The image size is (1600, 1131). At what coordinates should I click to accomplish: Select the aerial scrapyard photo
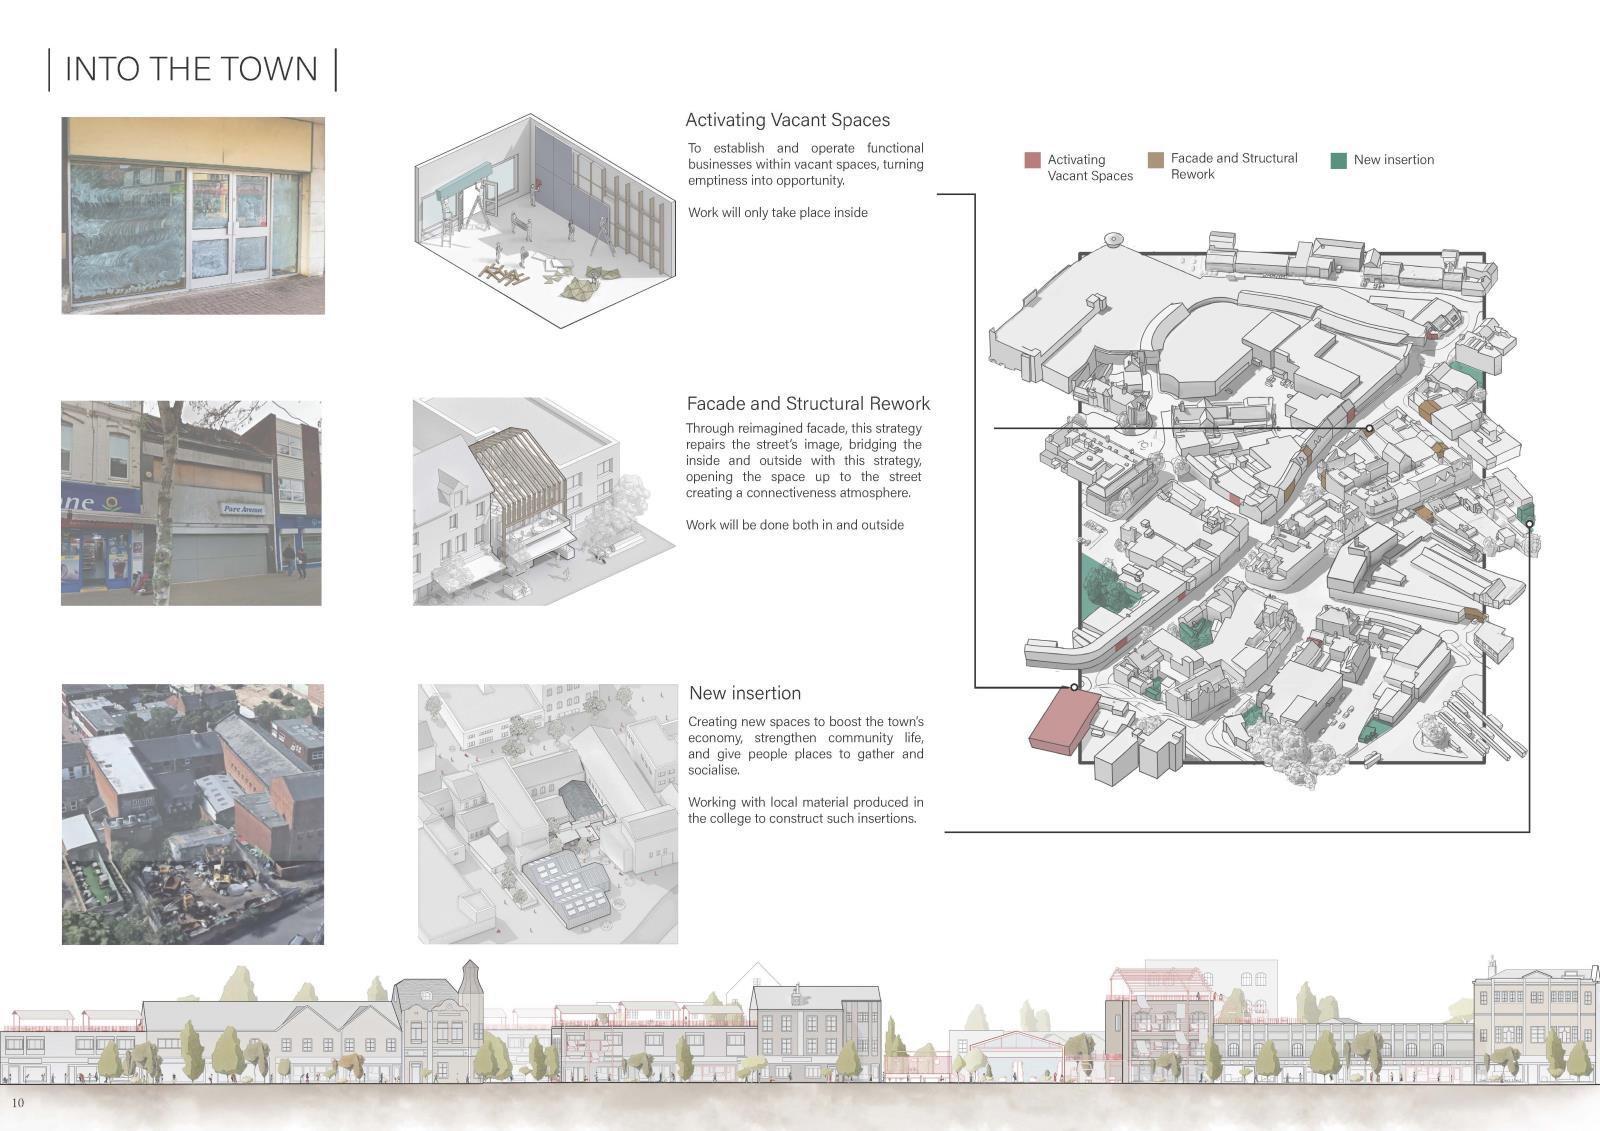[x=193, y=814]
